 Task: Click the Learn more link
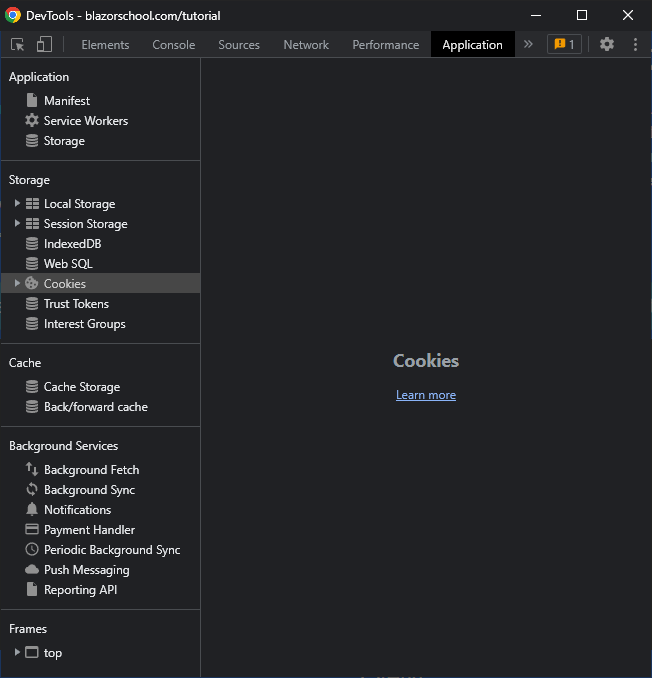tap(426, 395)
